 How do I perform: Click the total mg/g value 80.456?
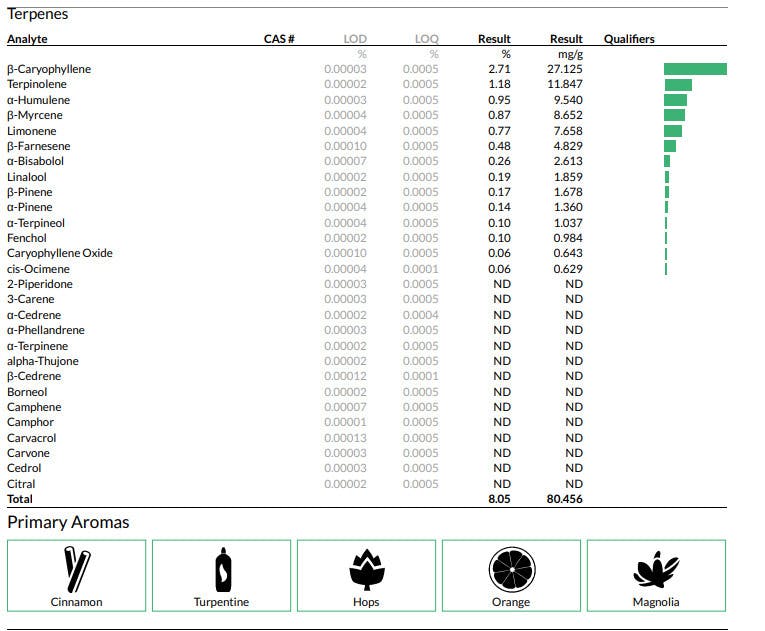coord(564,499)
